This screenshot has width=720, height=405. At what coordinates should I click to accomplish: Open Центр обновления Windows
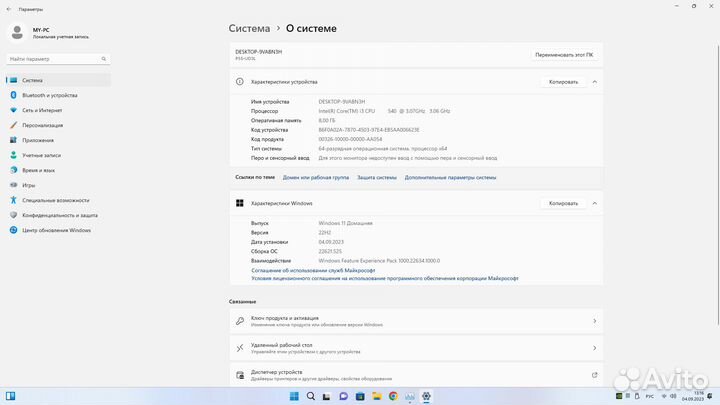coord(58,230)
